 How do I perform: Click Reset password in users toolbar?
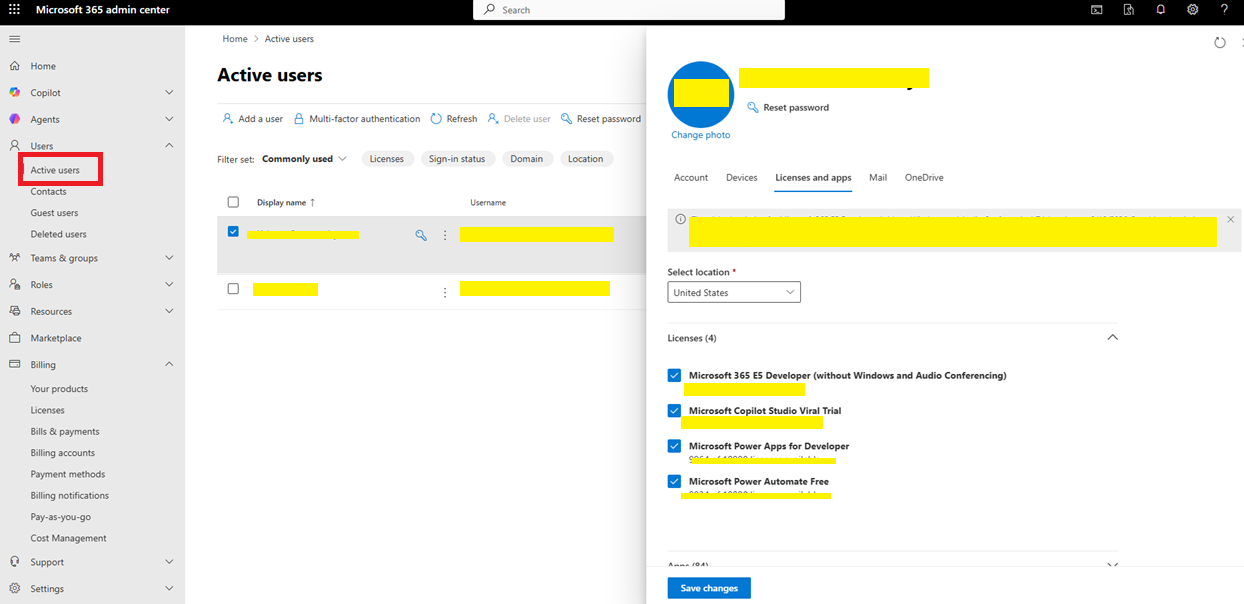[x=601, y=119]
